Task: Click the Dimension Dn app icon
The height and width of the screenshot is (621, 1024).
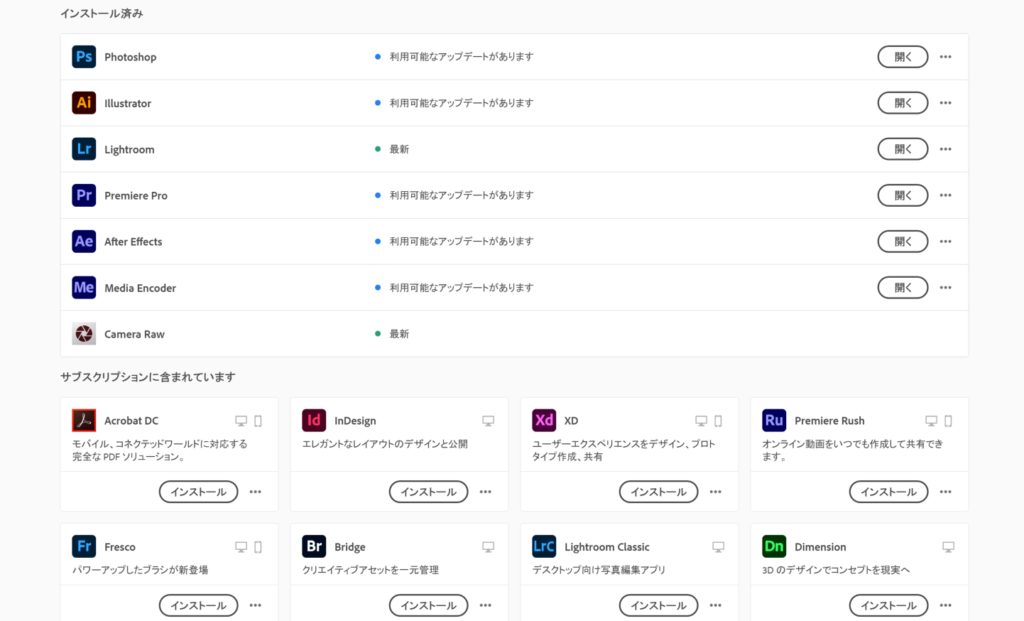Action: click(x=774, y=547)
